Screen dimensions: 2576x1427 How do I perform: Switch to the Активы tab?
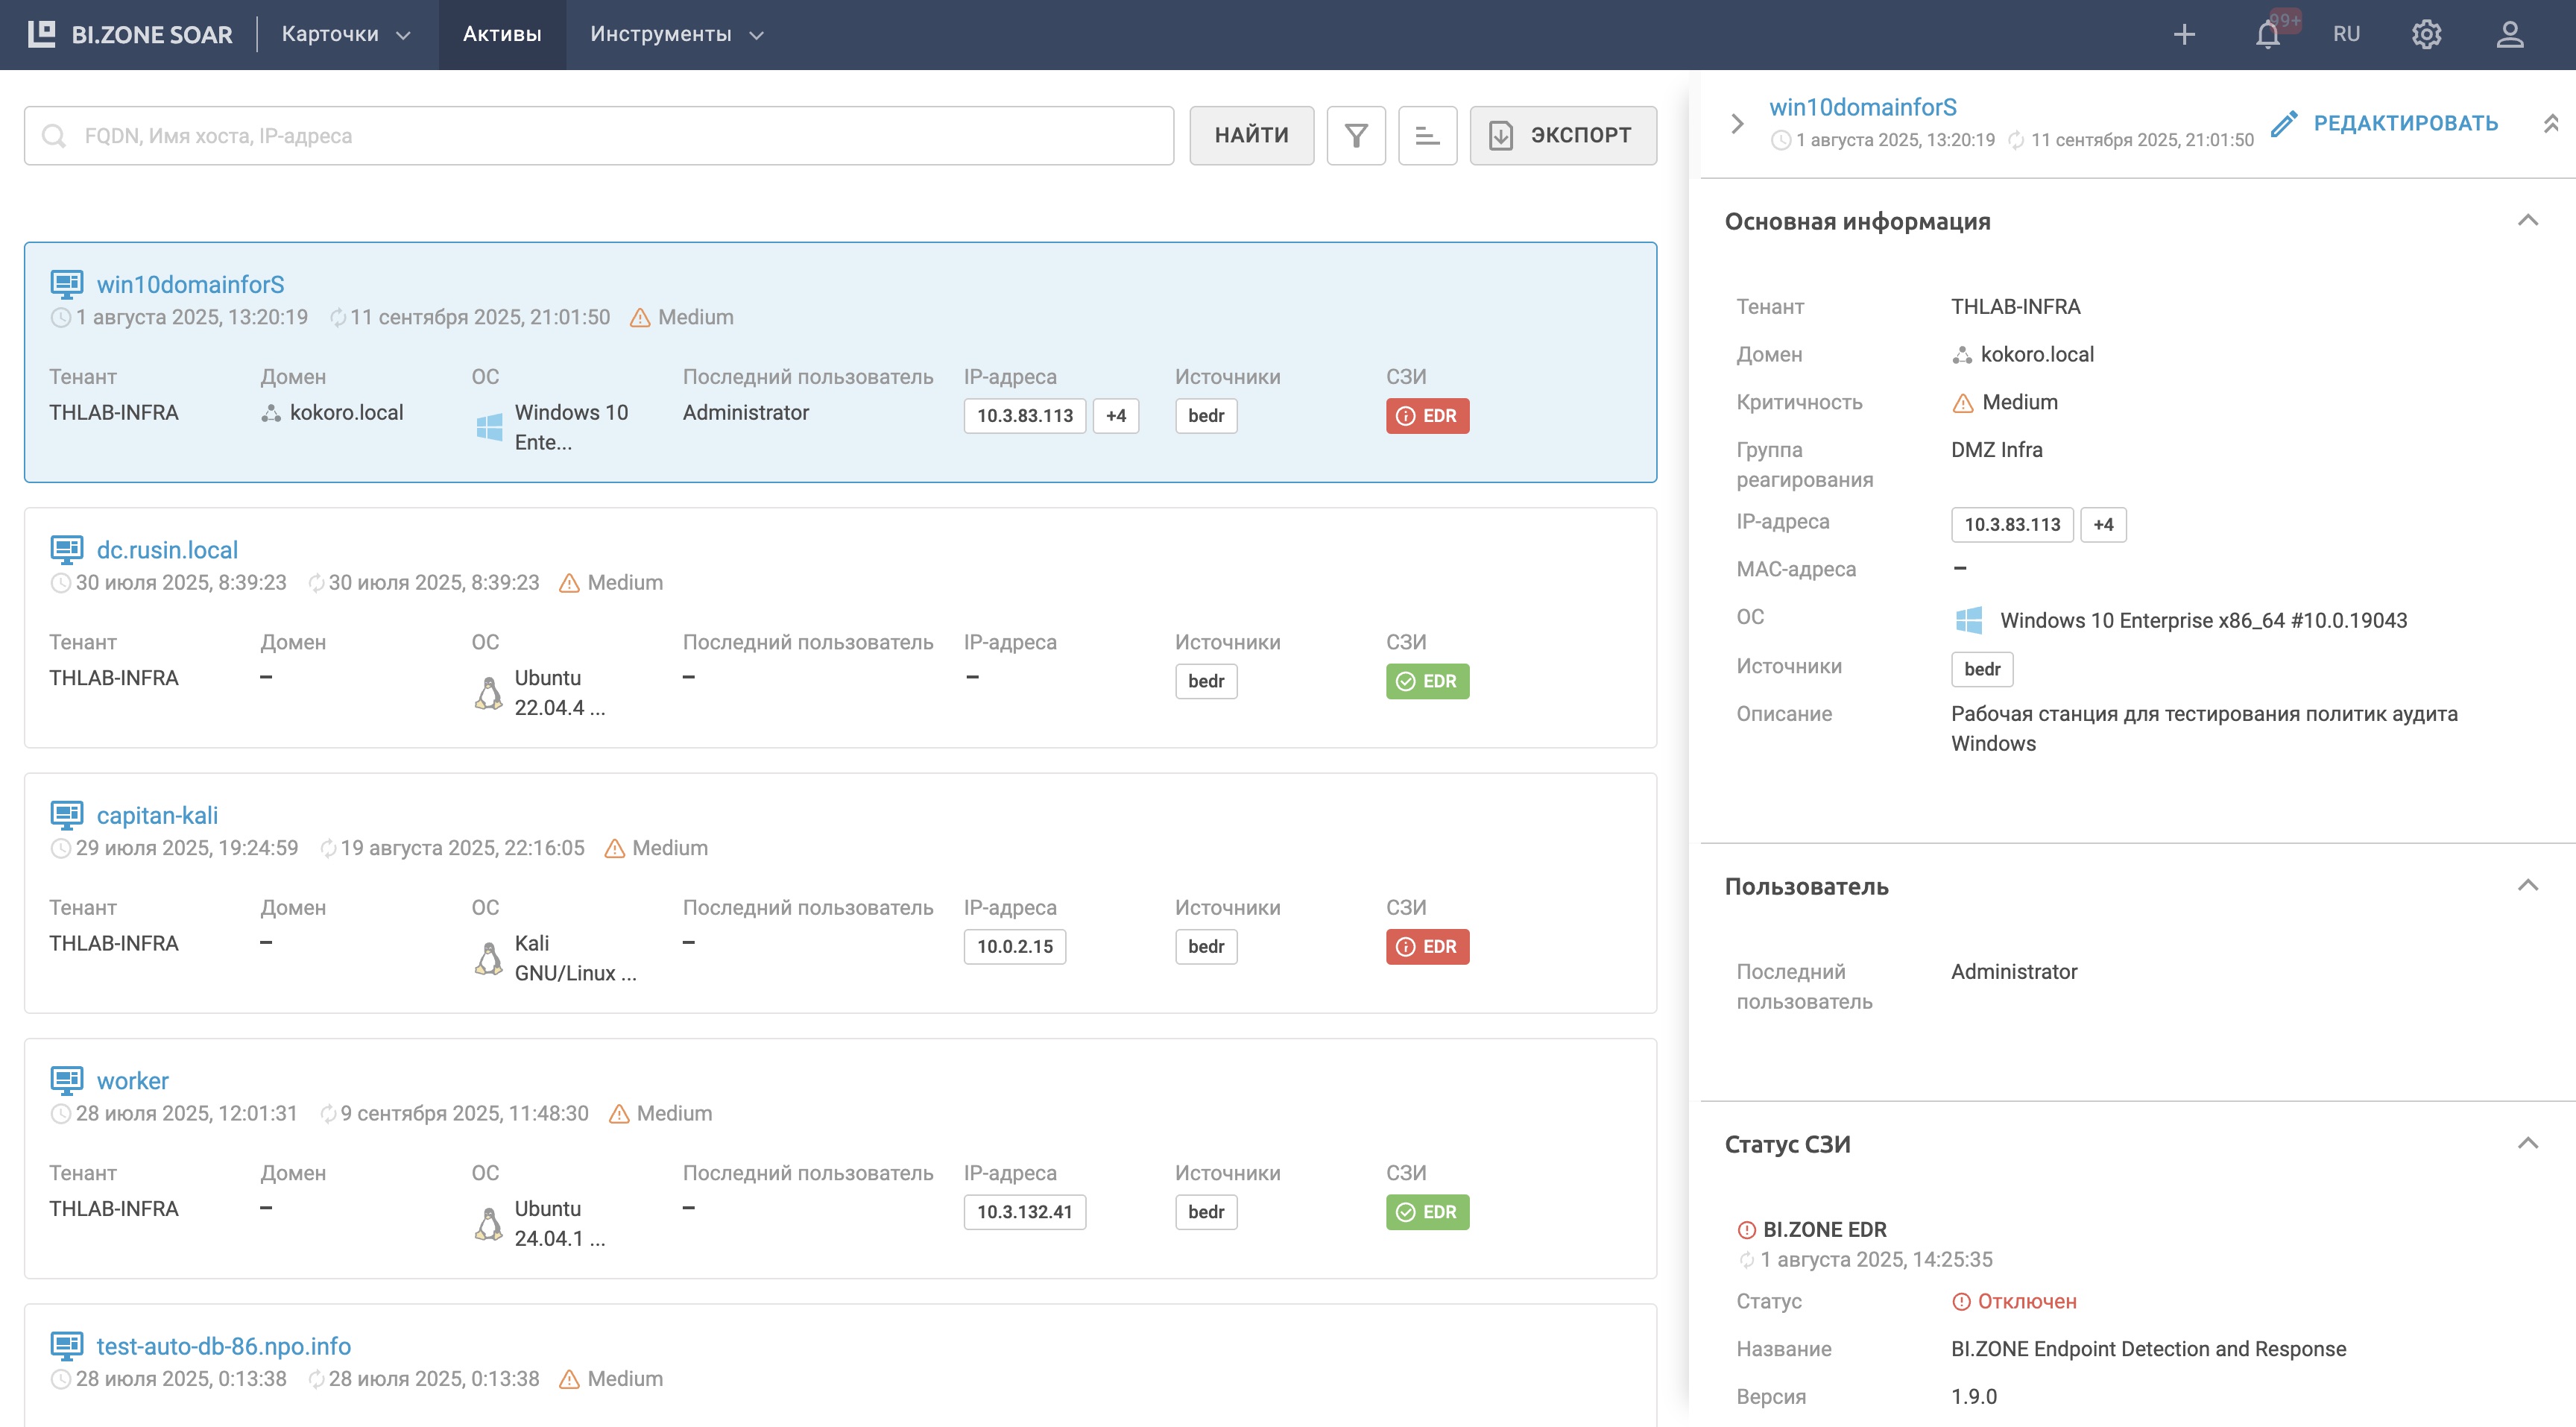tap(502, 35)
